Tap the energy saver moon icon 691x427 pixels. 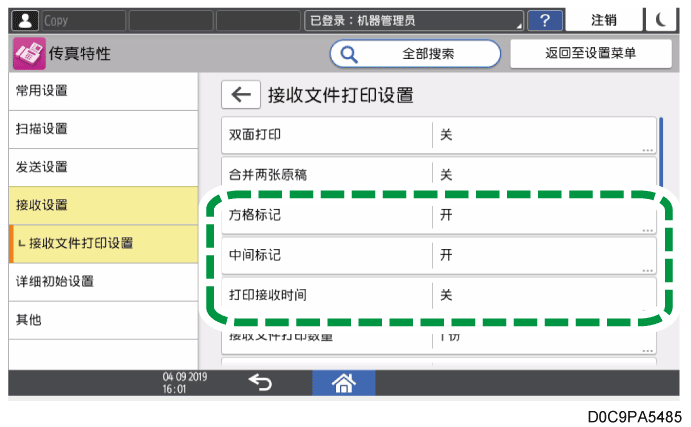point(661,20)
